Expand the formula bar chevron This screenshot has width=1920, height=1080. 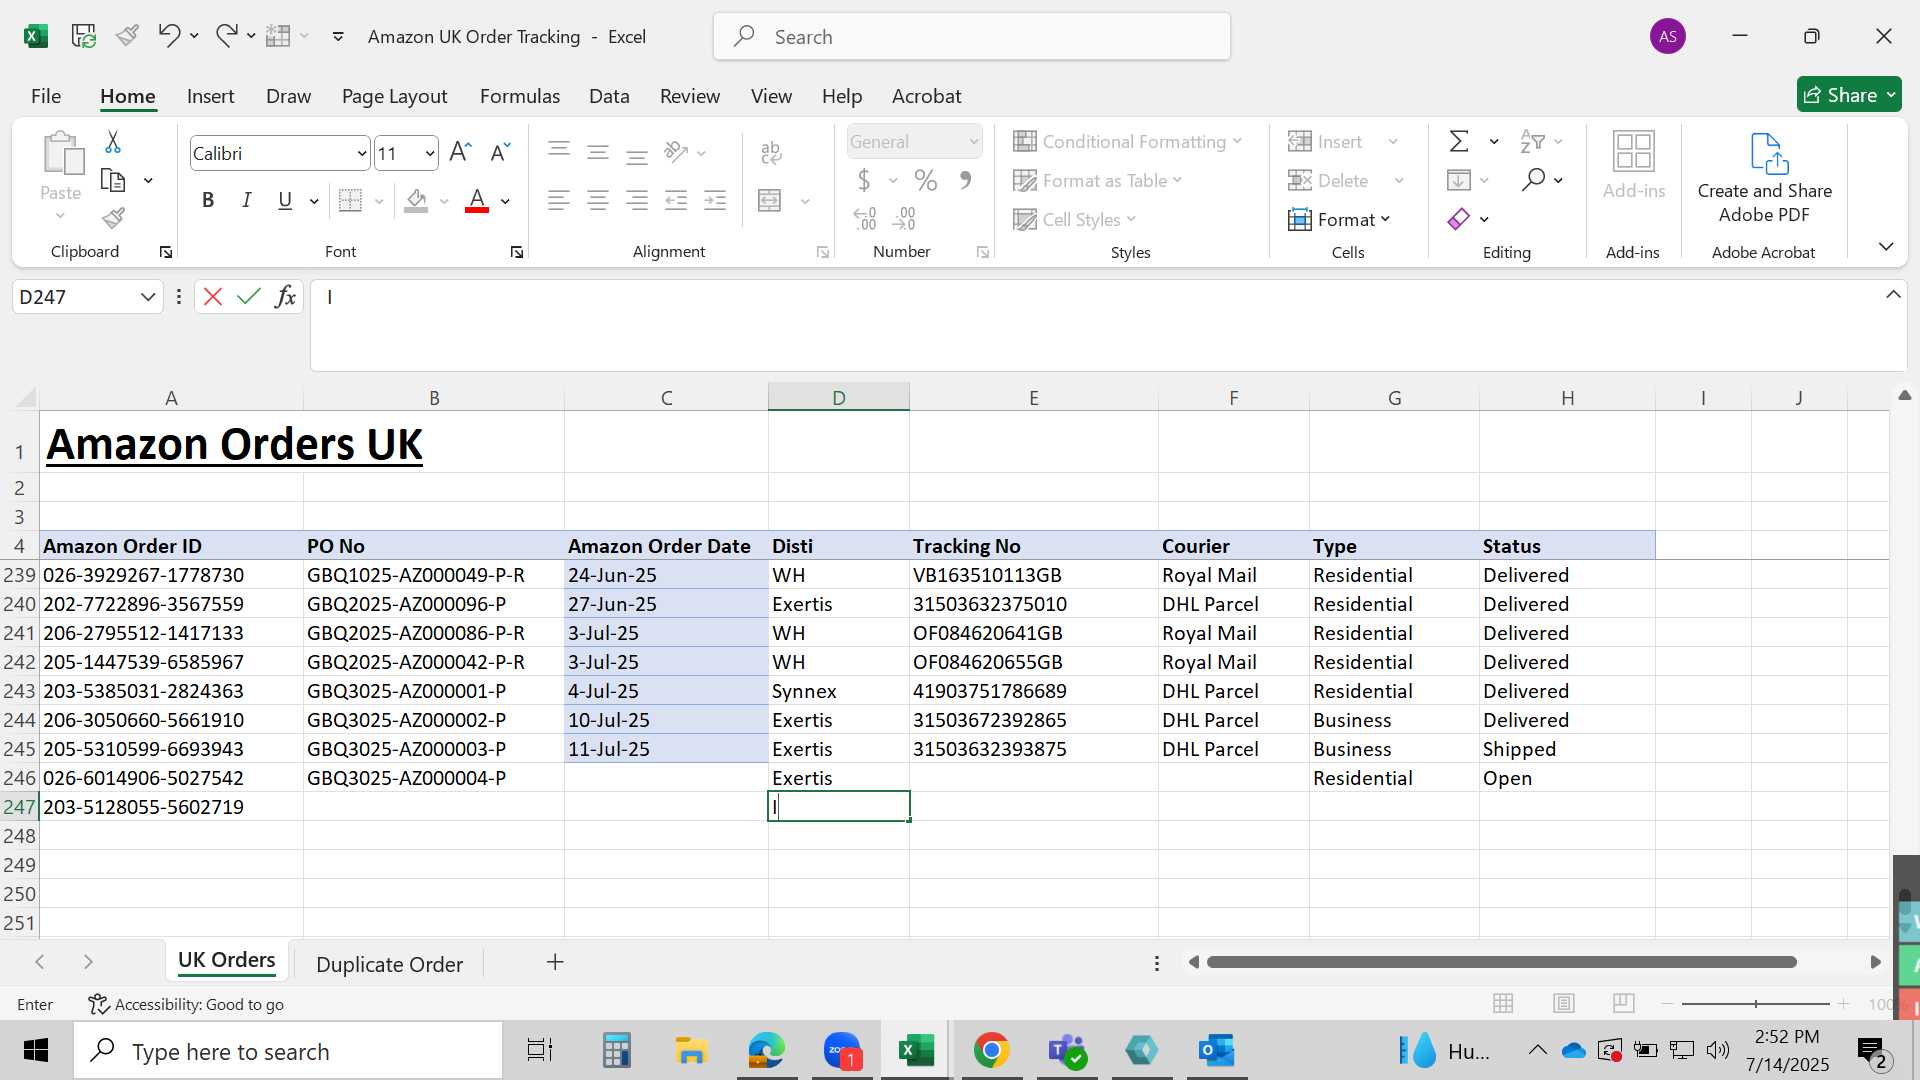[x=1893, y=295]
